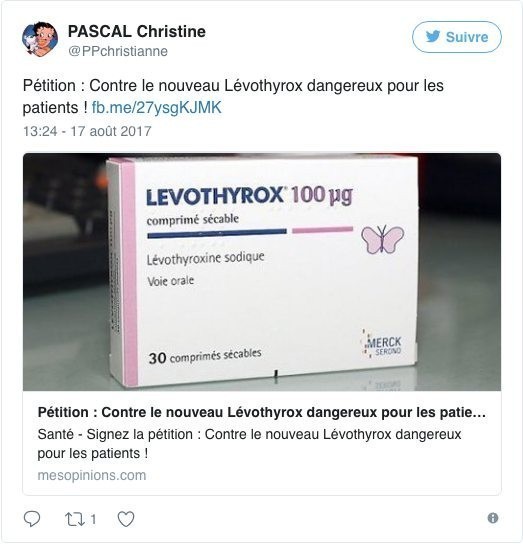Click the retweet count number 1
The width and height of the screenshot is (523, 544).
93,519
